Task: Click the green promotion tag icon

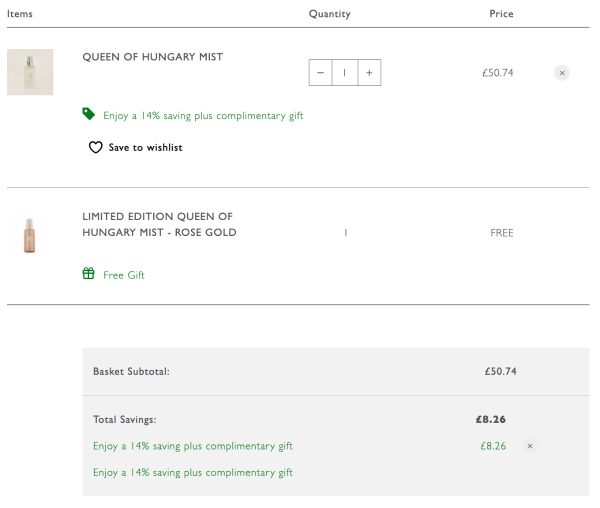Action: [x=89, y=115]
